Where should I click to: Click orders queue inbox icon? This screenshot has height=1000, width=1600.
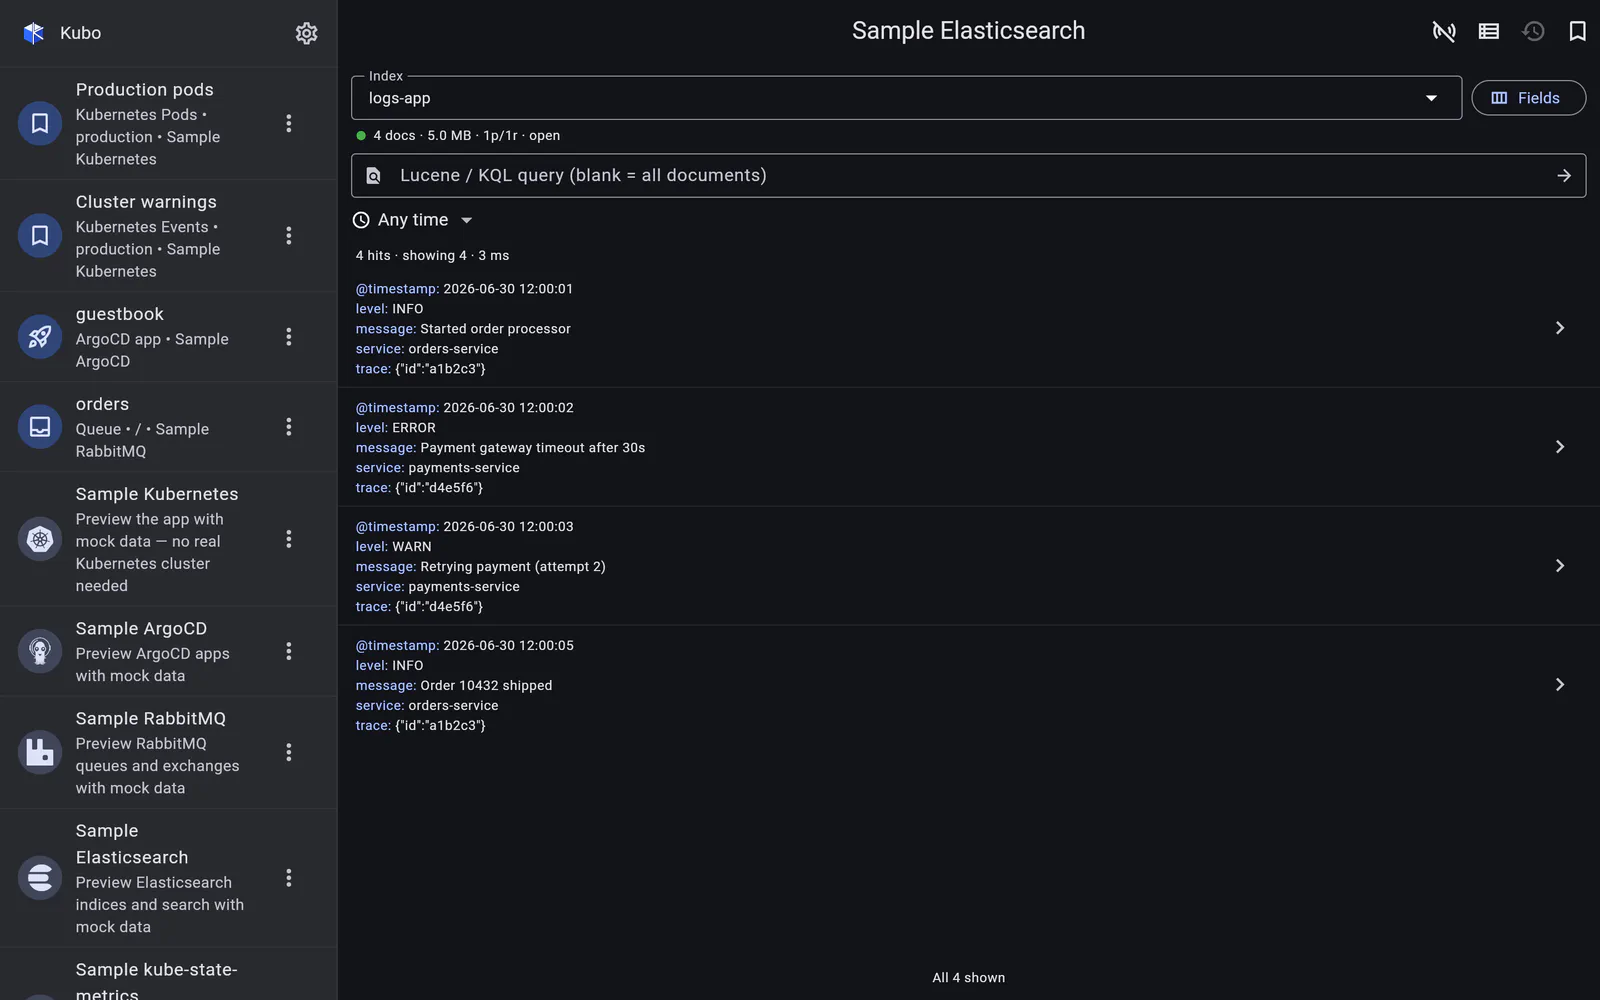point(40,427)
